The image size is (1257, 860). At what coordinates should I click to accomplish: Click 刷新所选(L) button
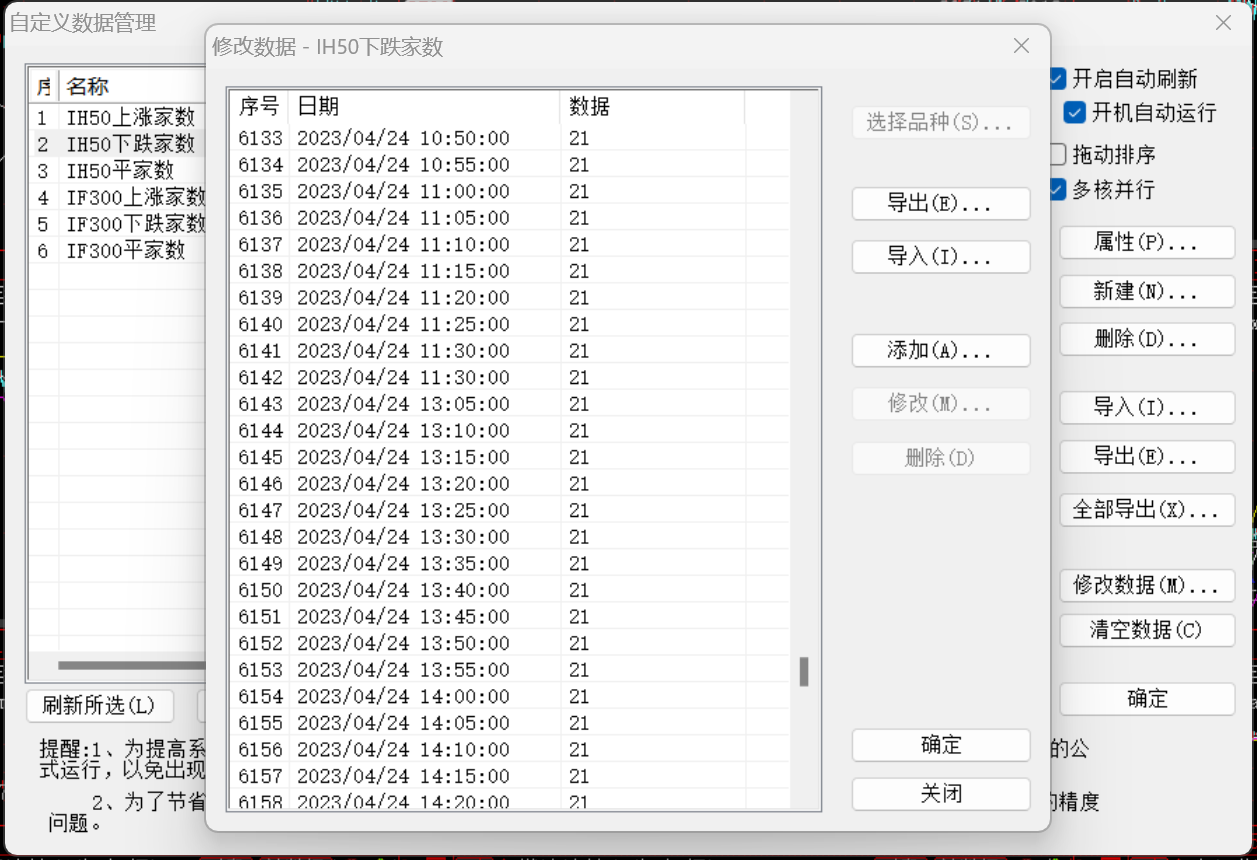click(x=100, y=706)
